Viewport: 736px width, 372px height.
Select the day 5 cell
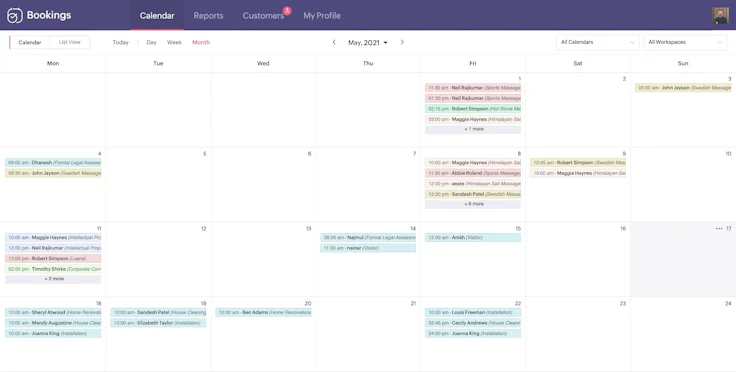[x=158, y=184]
